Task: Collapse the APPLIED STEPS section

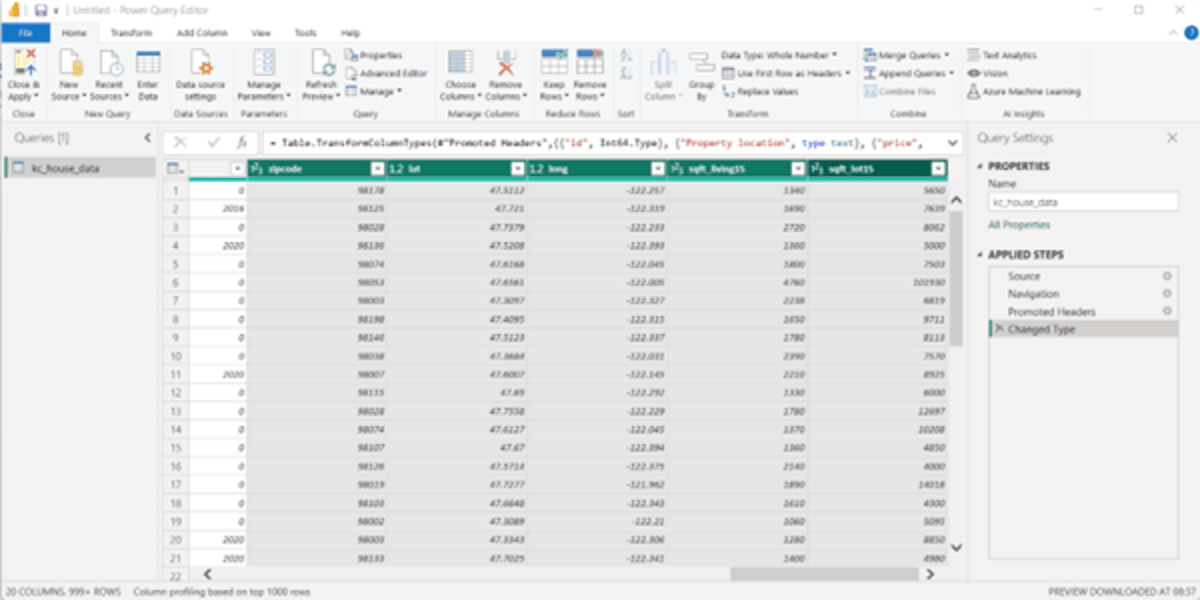Action: pos(978,255)
